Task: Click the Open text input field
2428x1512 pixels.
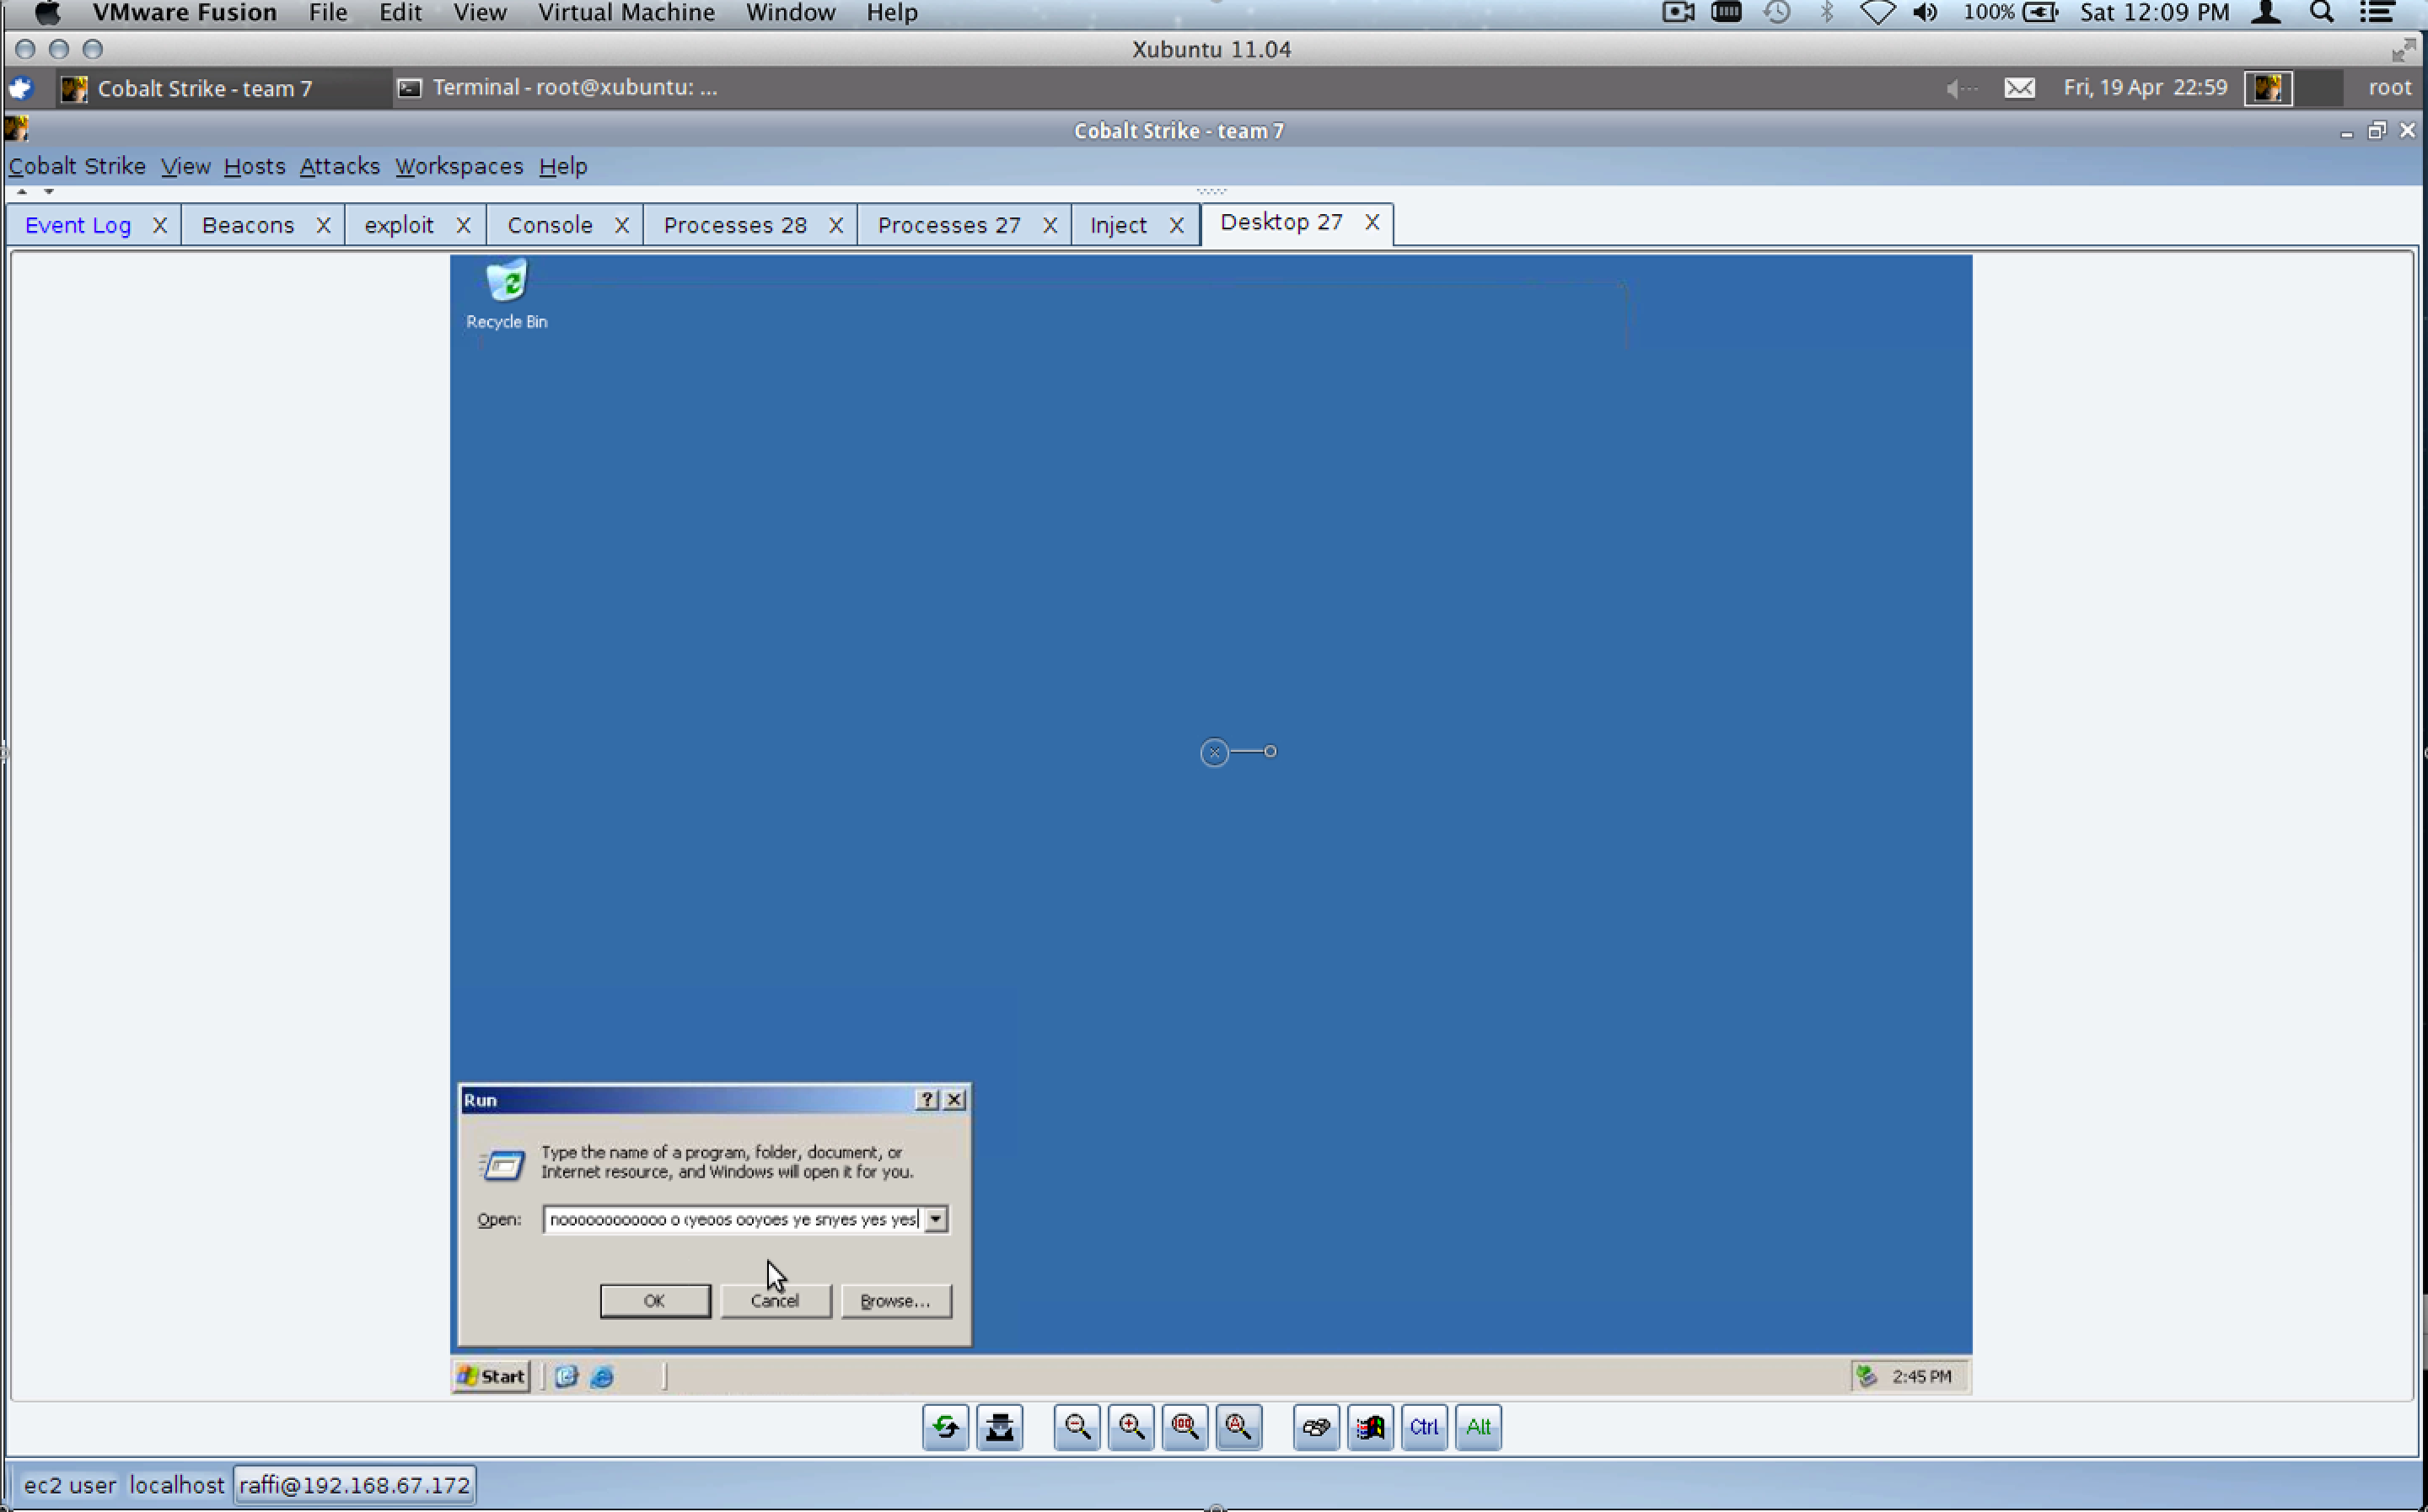Action: [x=732, y=1219]
